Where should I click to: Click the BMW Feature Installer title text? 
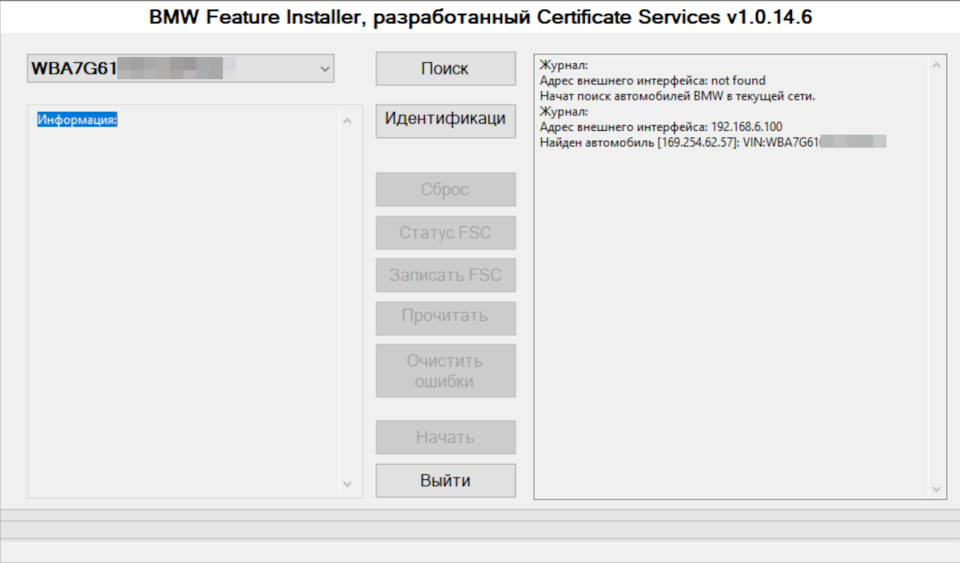click(481, 17)
